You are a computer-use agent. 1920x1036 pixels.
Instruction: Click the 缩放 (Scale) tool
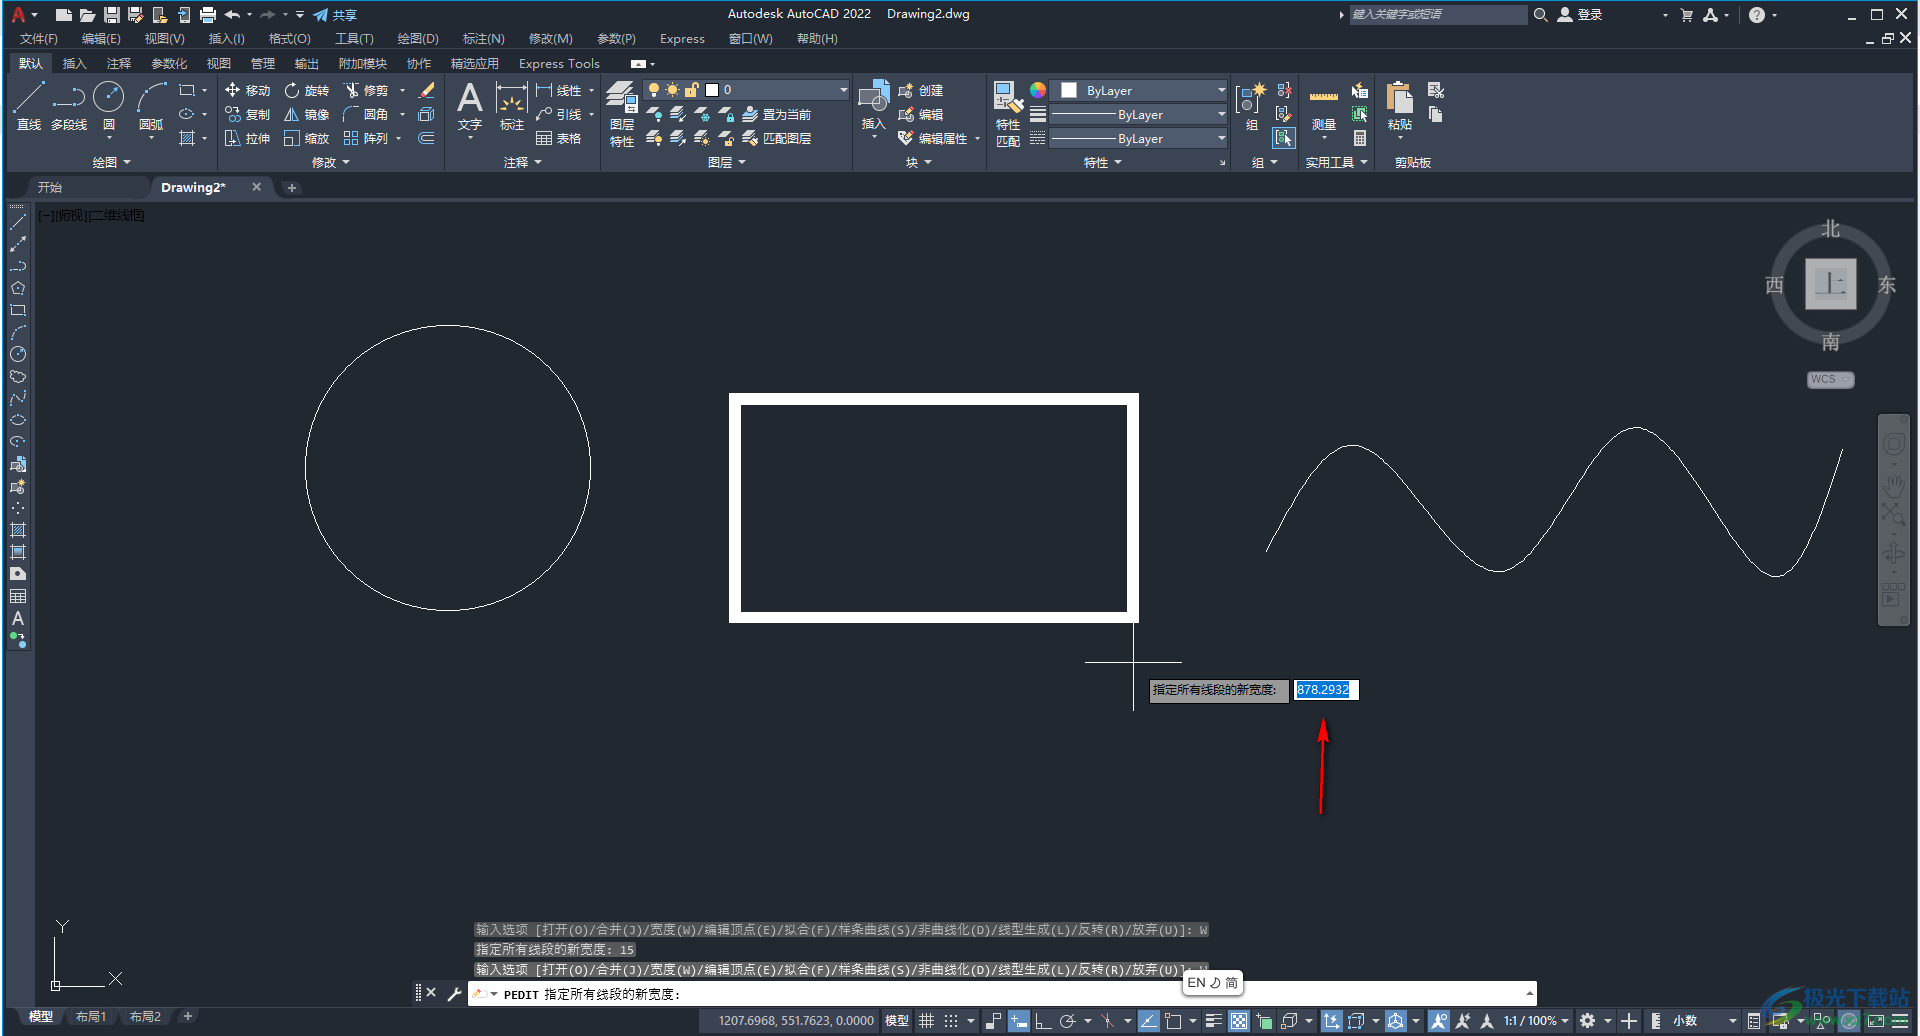(306, 138)
